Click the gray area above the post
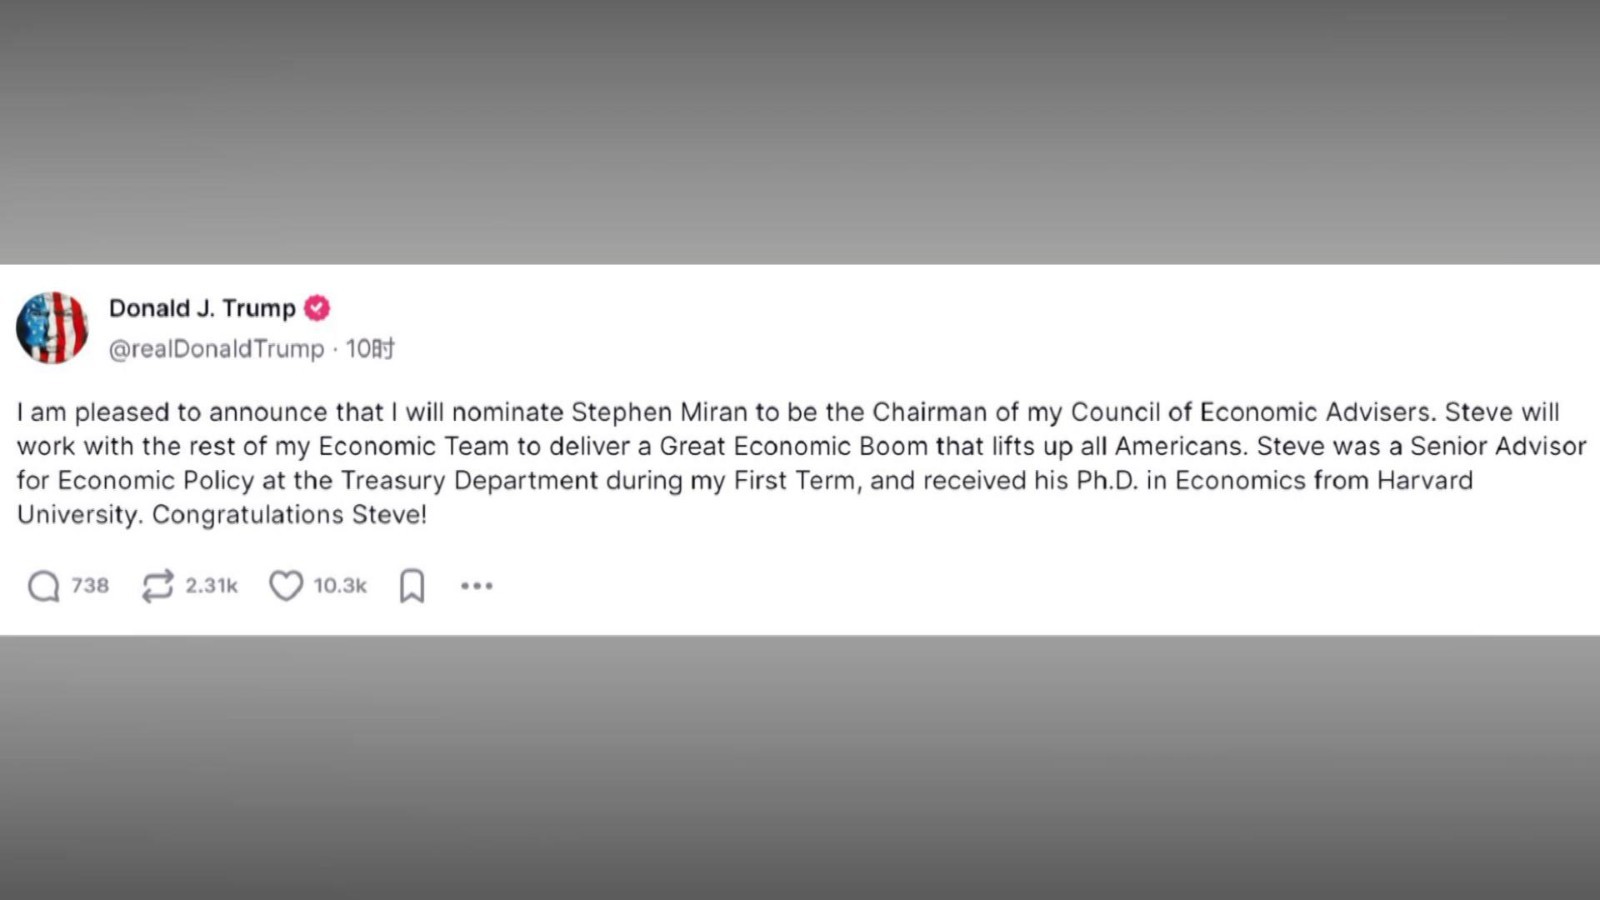 (800, 130)
